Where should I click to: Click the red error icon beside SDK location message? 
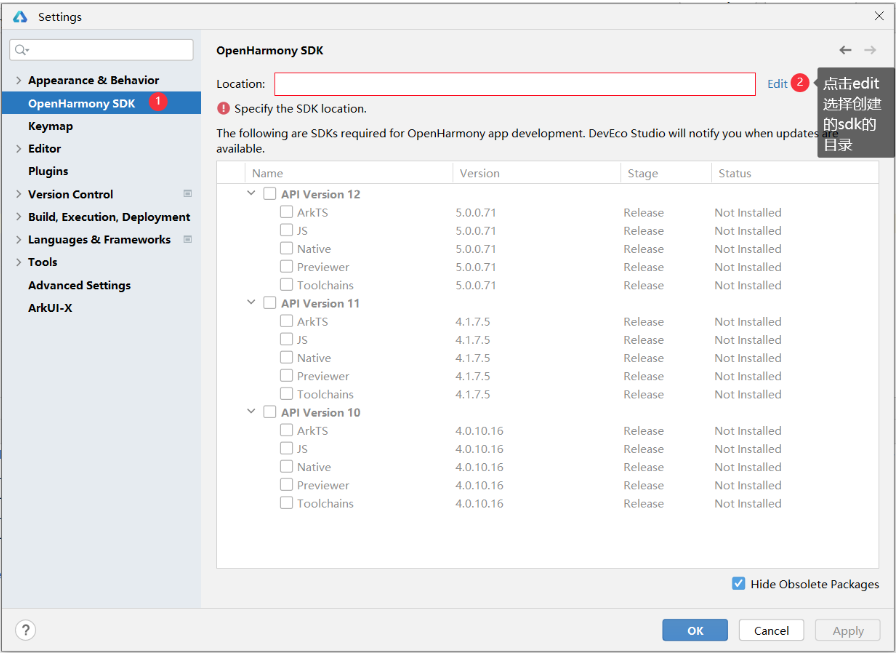223,109
